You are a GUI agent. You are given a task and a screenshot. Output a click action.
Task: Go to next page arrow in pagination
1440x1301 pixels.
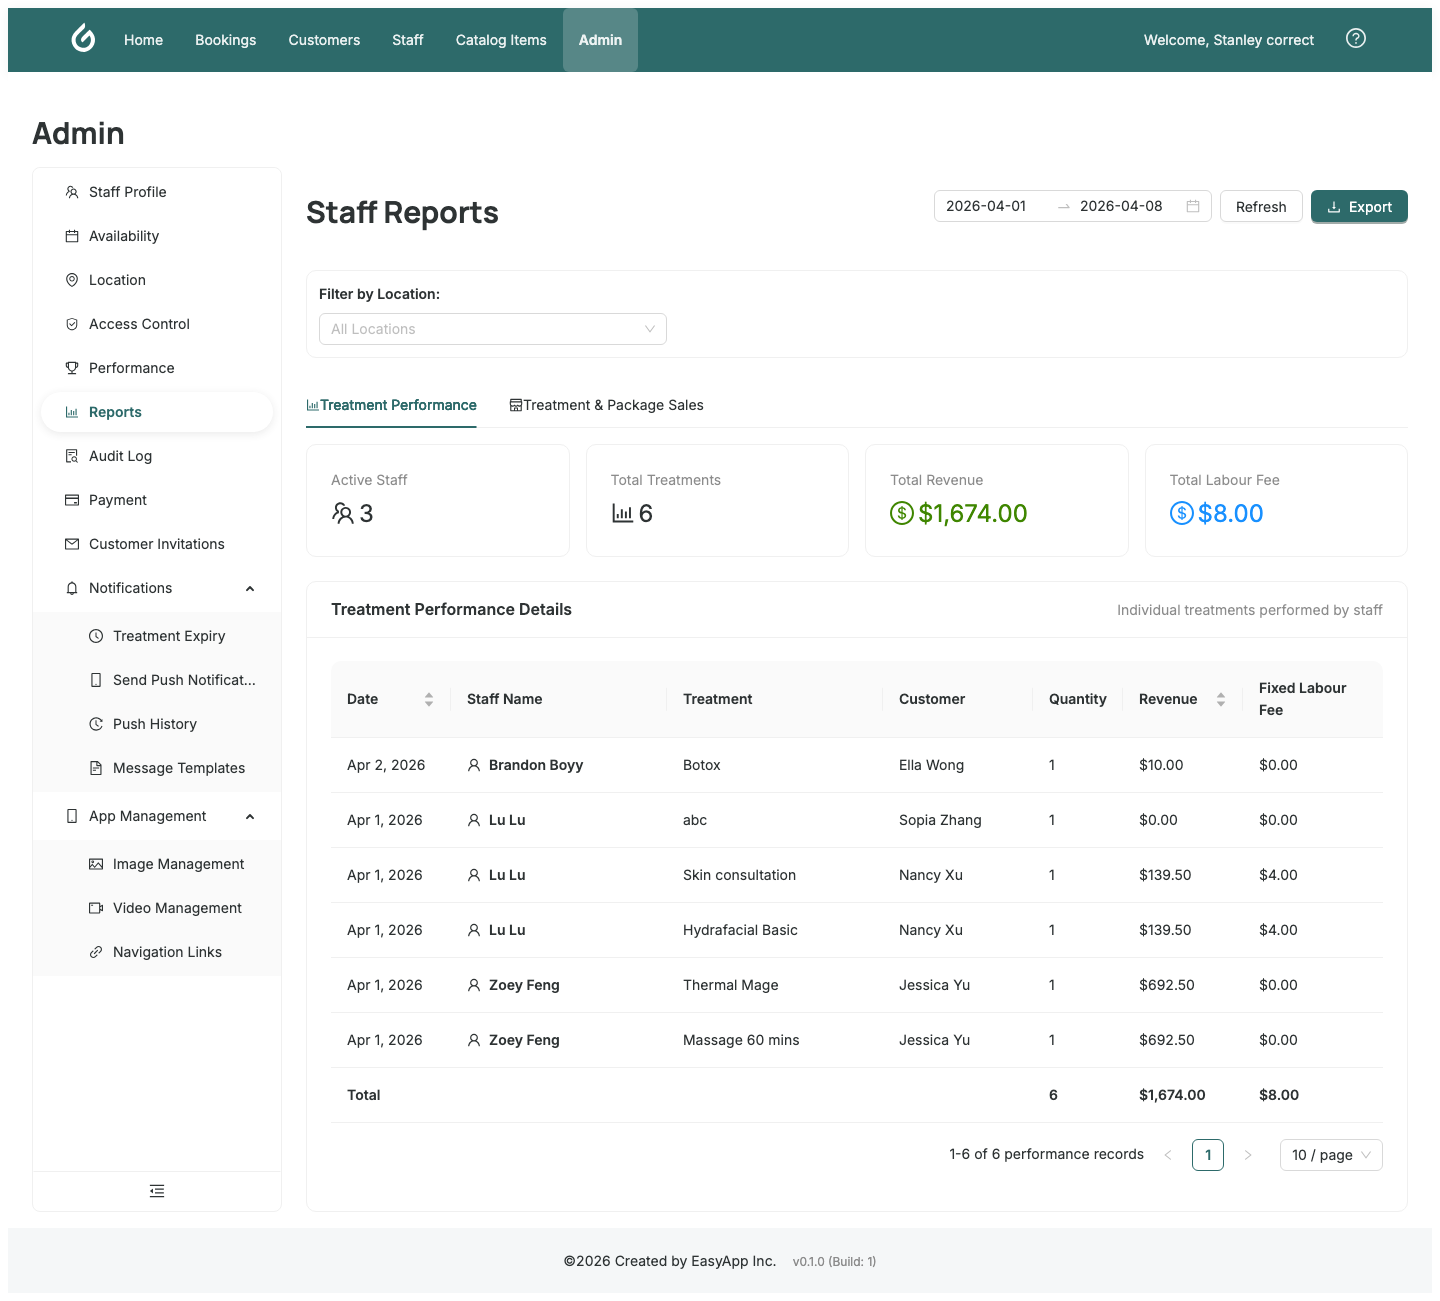tap(1248, 1155)
